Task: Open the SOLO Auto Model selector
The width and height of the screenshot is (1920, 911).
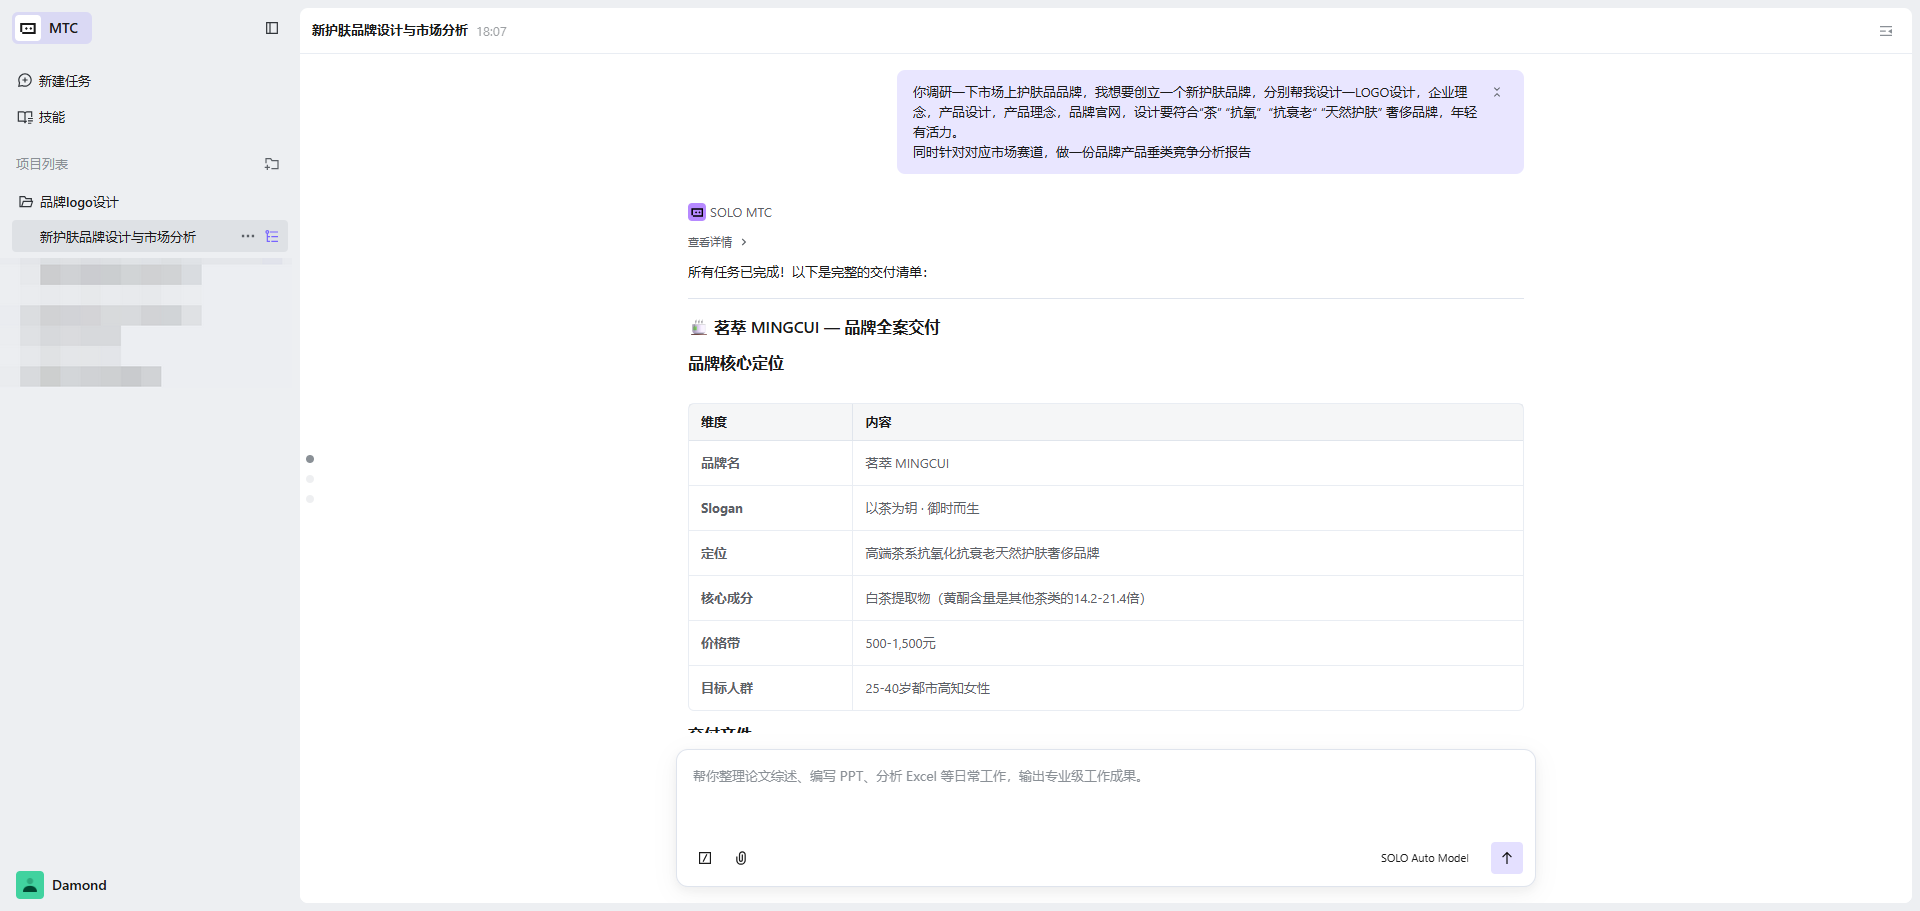Action: pyautogui.click(x=1424, y=858)
